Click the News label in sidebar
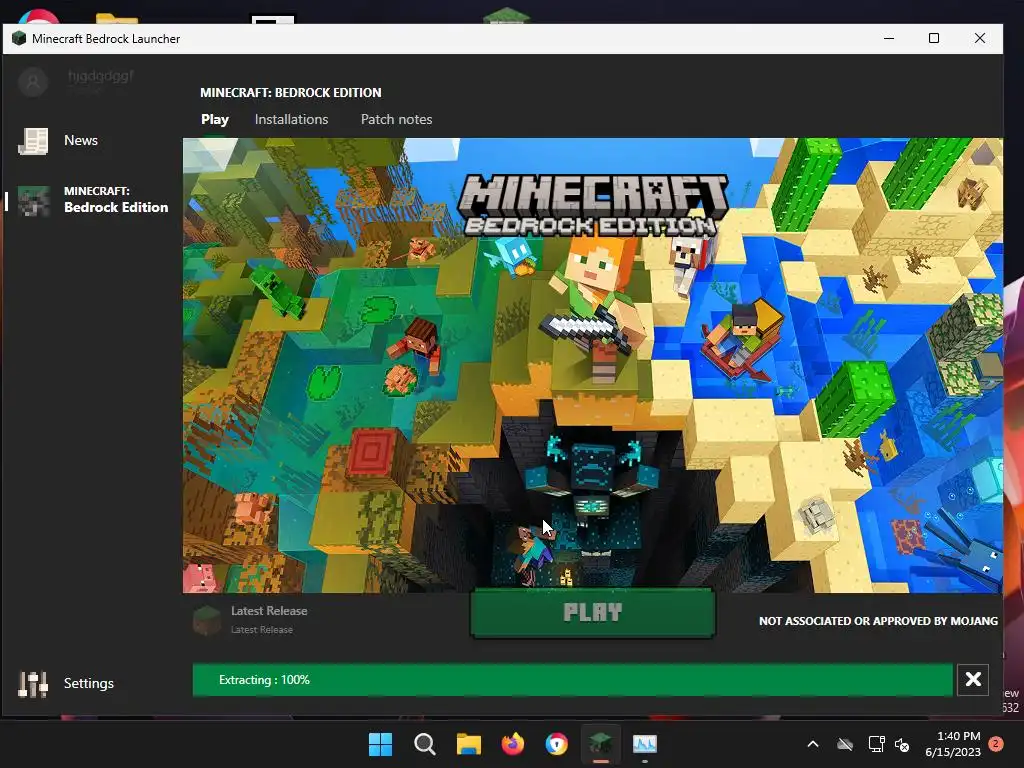1024x768 pixels. pyautogui.click(x=81, y=140)
